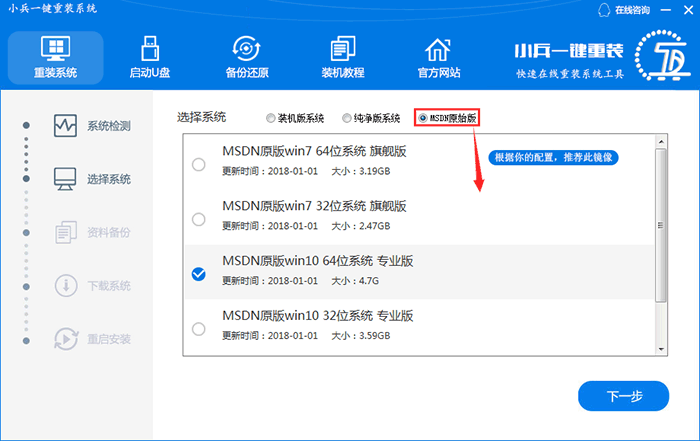Open the 启动U盘 tab
The width and height of the screenshot is (700, 441).
(150, 58)
